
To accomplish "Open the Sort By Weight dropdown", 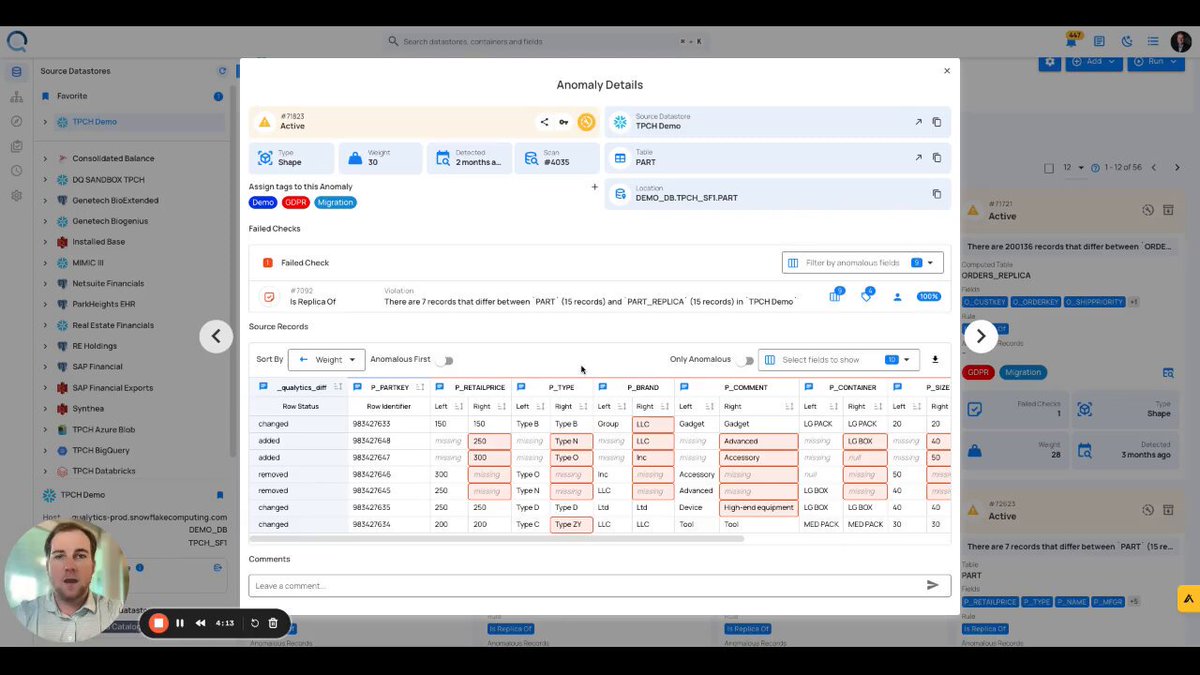I will pos(326,360).
